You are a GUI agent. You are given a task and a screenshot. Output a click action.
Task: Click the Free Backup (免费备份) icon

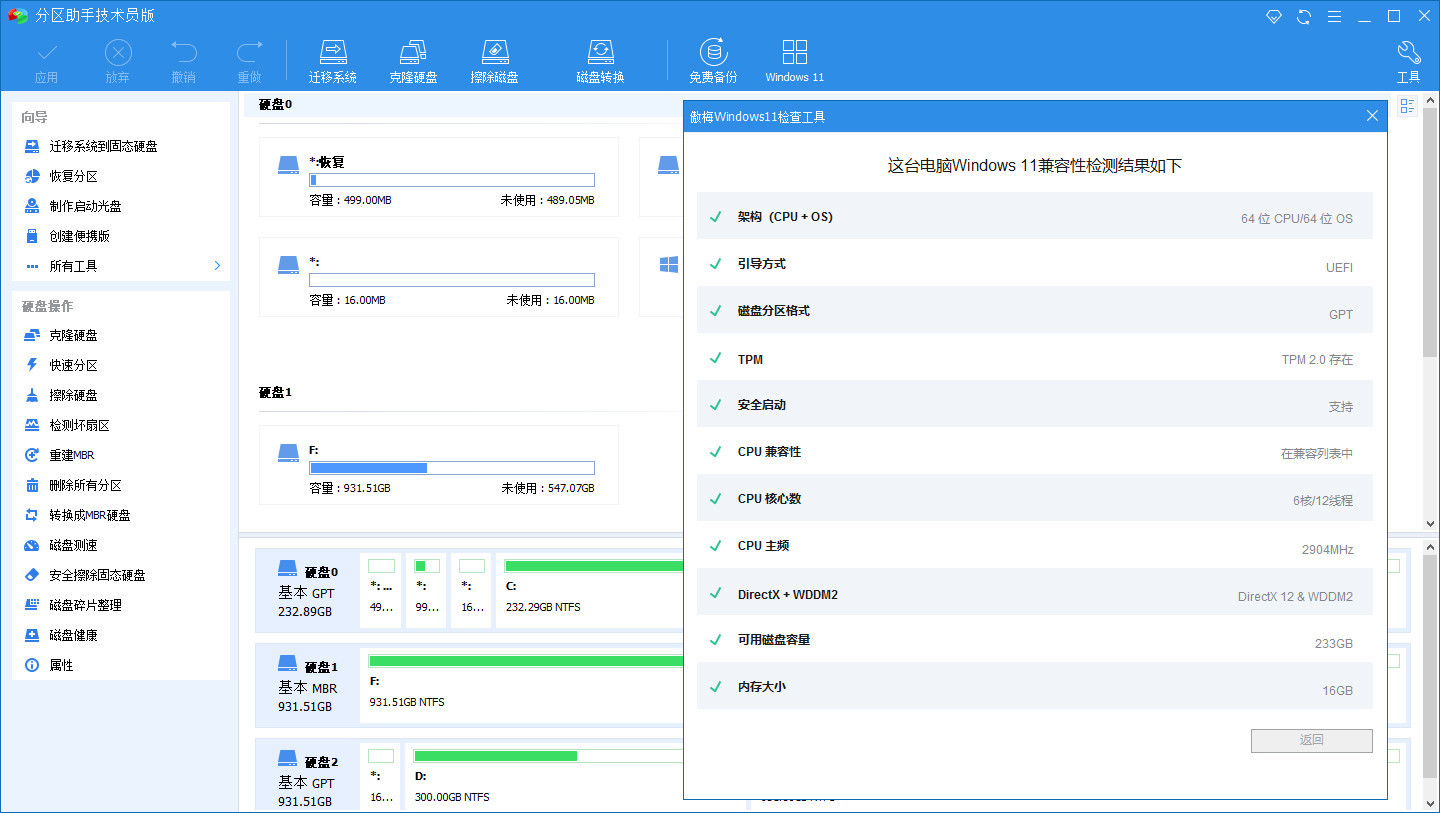(x=713, y=58)
